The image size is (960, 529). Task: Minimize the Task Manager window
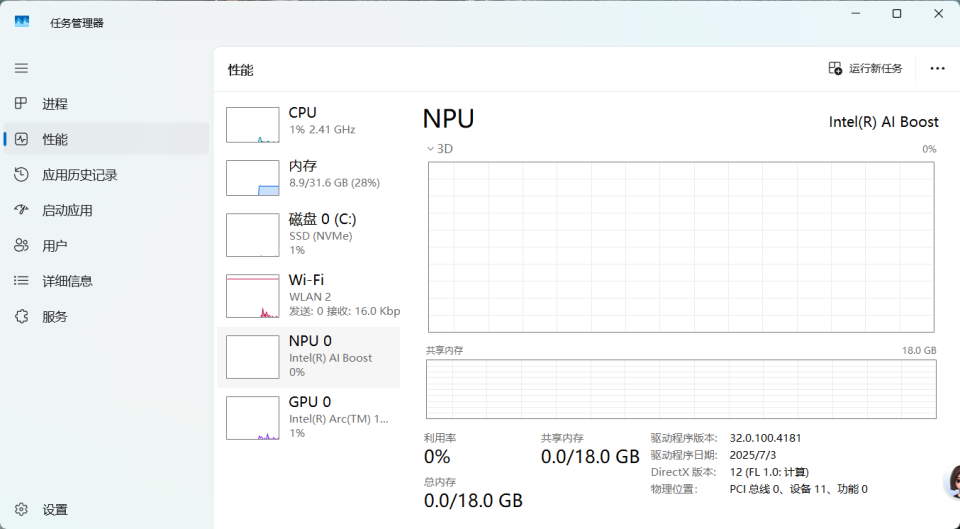tap(856, 13)
